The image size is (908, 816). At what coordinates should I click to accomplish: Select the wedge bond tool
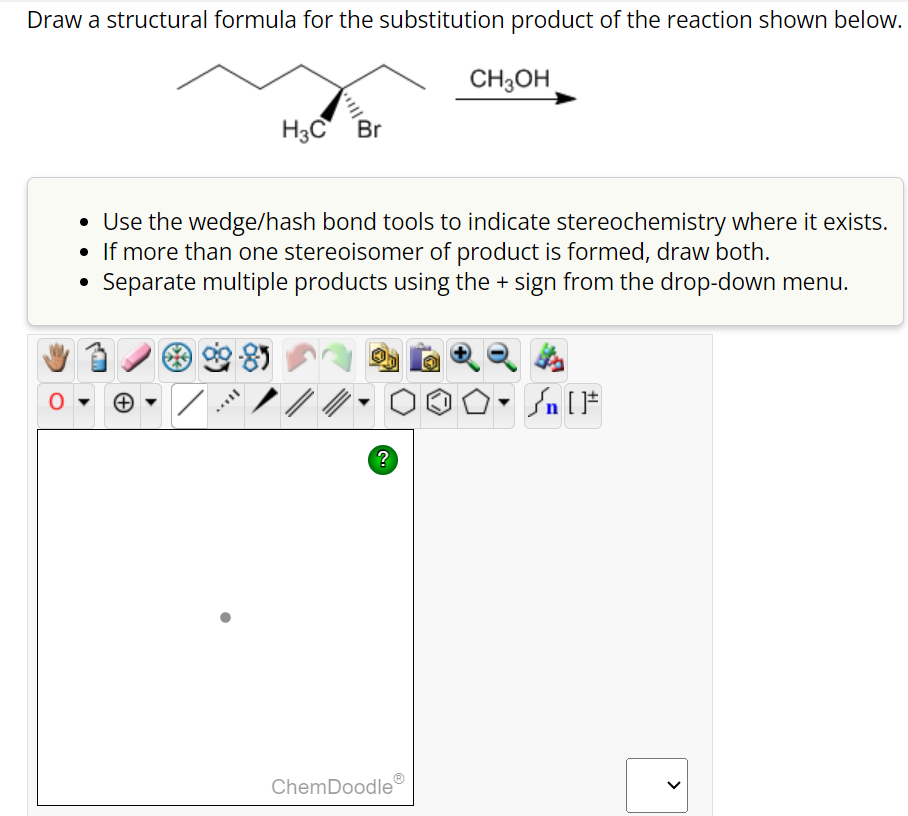click(263, 405)
